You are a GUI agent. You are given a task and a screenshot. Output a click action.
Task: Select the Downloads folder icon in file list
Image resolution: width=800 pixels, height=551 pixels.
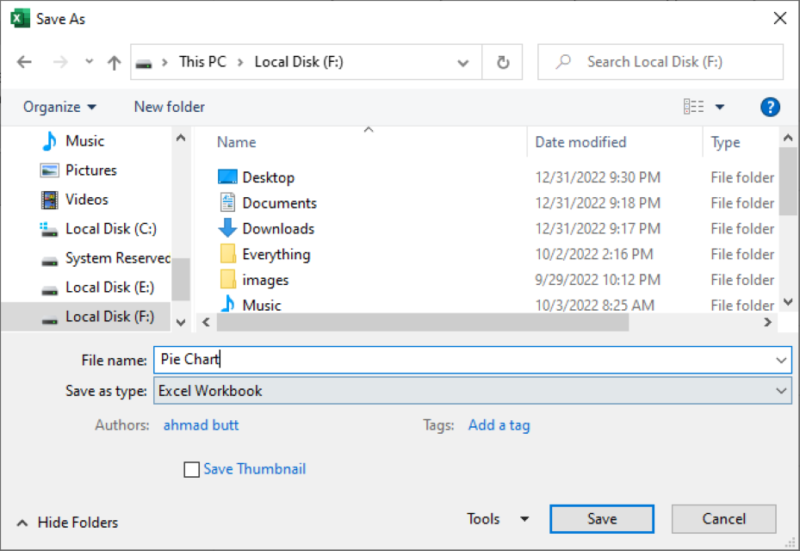228,229
